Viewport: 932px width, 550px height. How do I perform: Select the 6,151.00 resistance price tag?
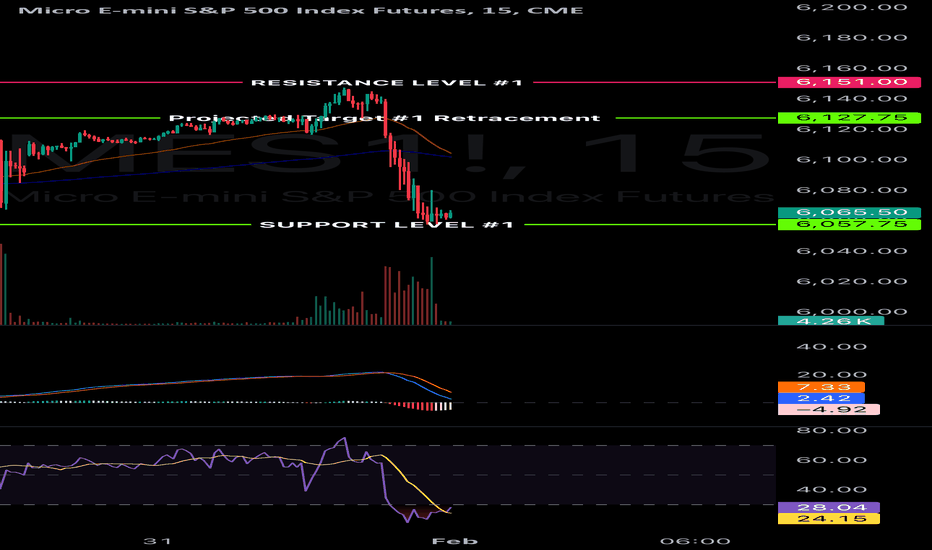click(849, 82)
